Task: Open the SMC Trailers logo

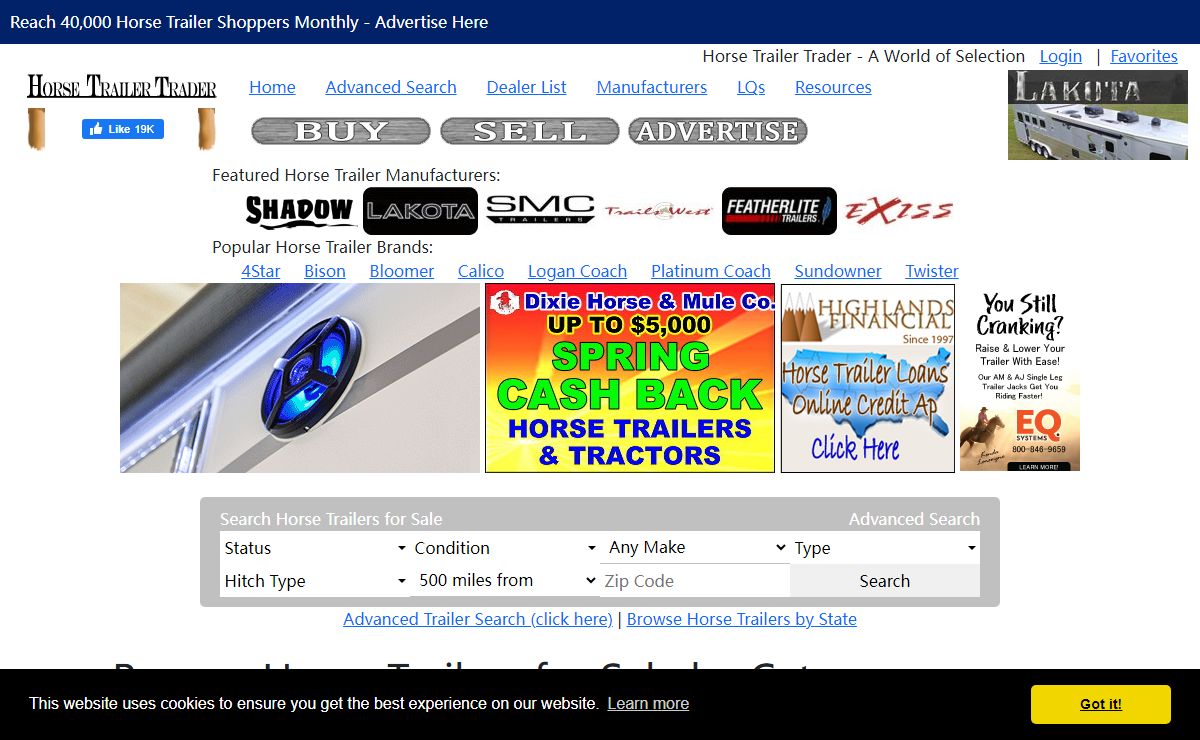Action: (540, 210)
